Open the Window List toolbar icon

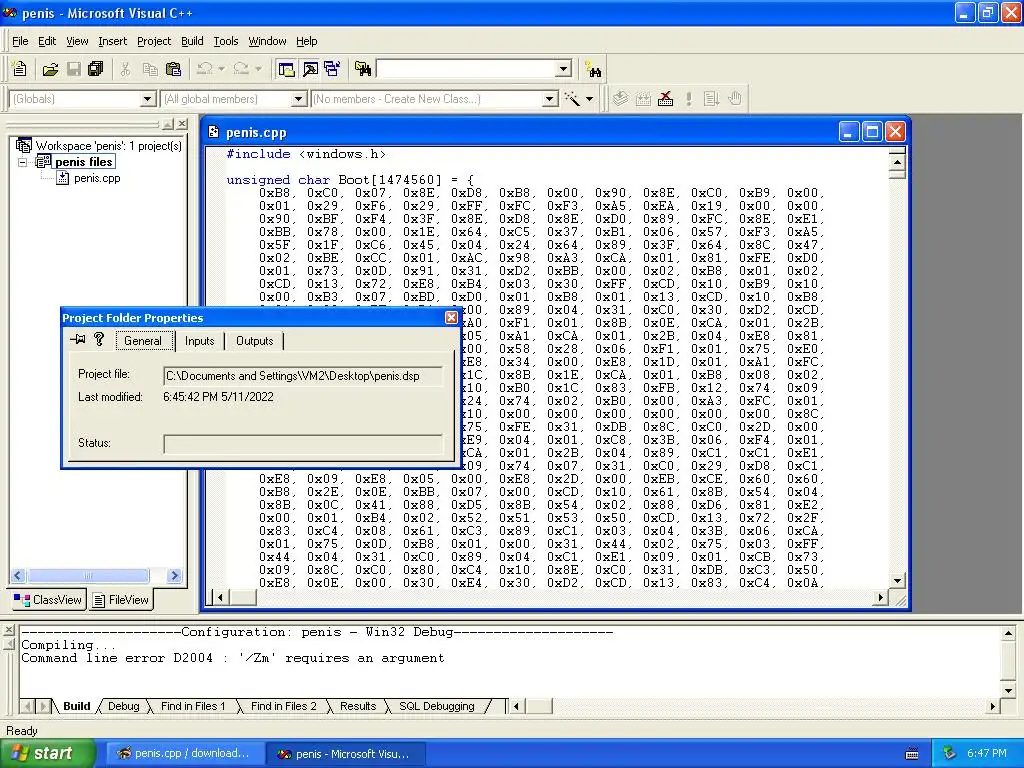tap(332, 69)
